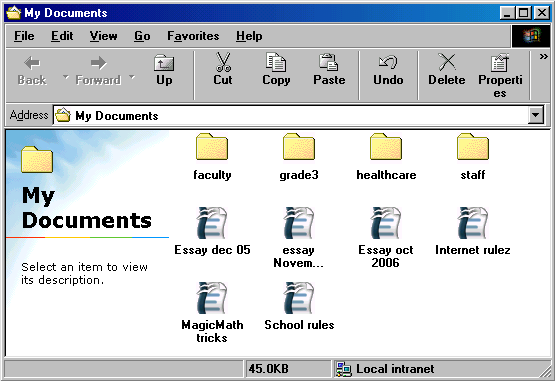
Task: Open the Help menu
Action: tap(249, 36)
